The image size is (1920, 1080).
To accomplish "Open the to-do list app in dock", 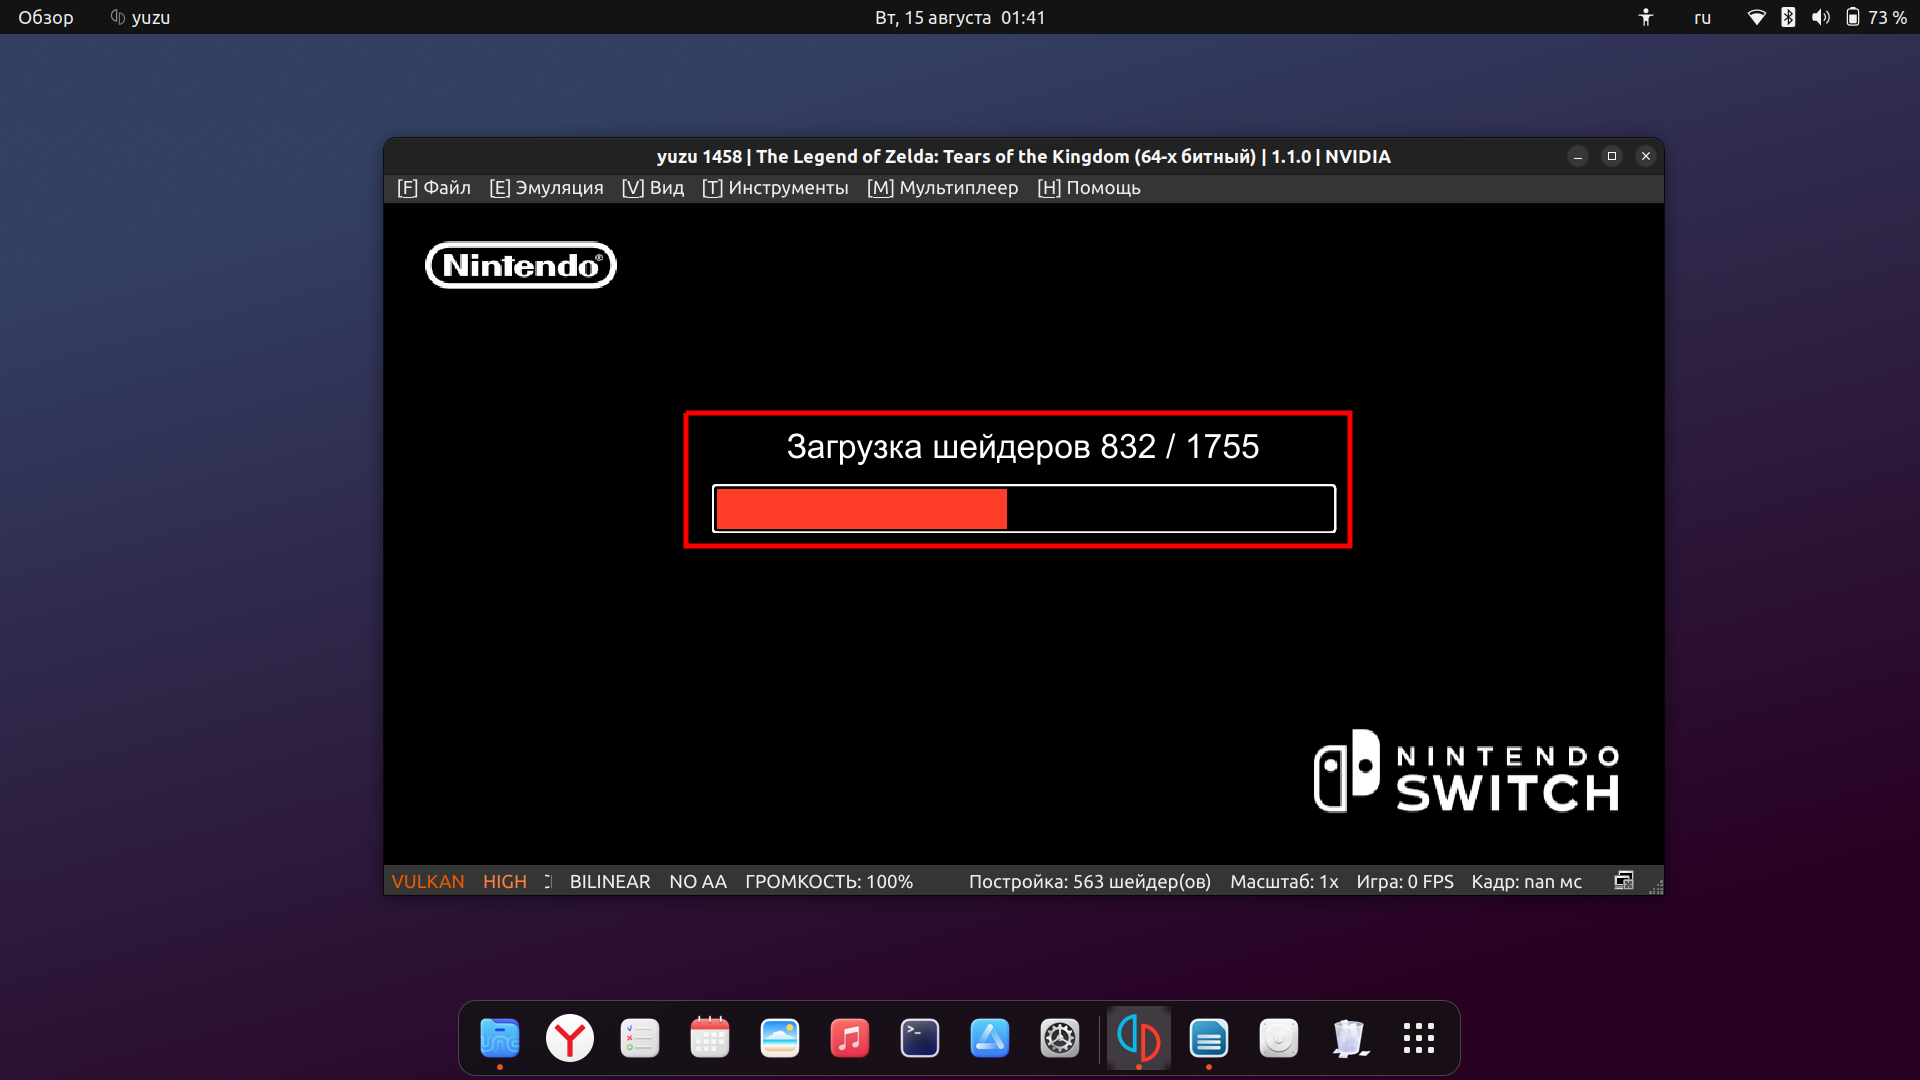I will tap(640, 1038).
